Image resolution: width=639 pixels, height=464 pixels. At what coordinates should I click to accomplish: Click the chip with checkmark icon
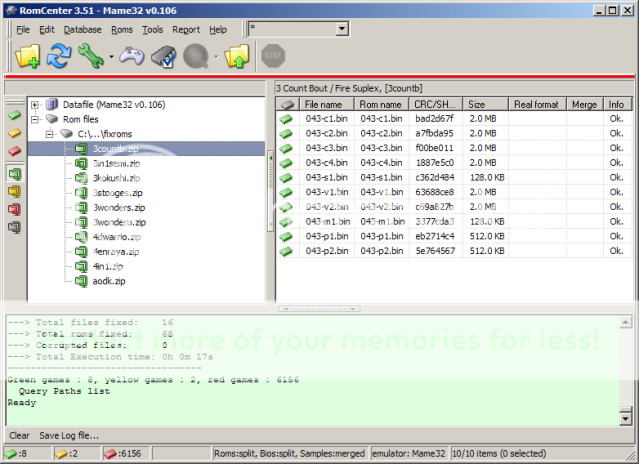pos(163,57)
